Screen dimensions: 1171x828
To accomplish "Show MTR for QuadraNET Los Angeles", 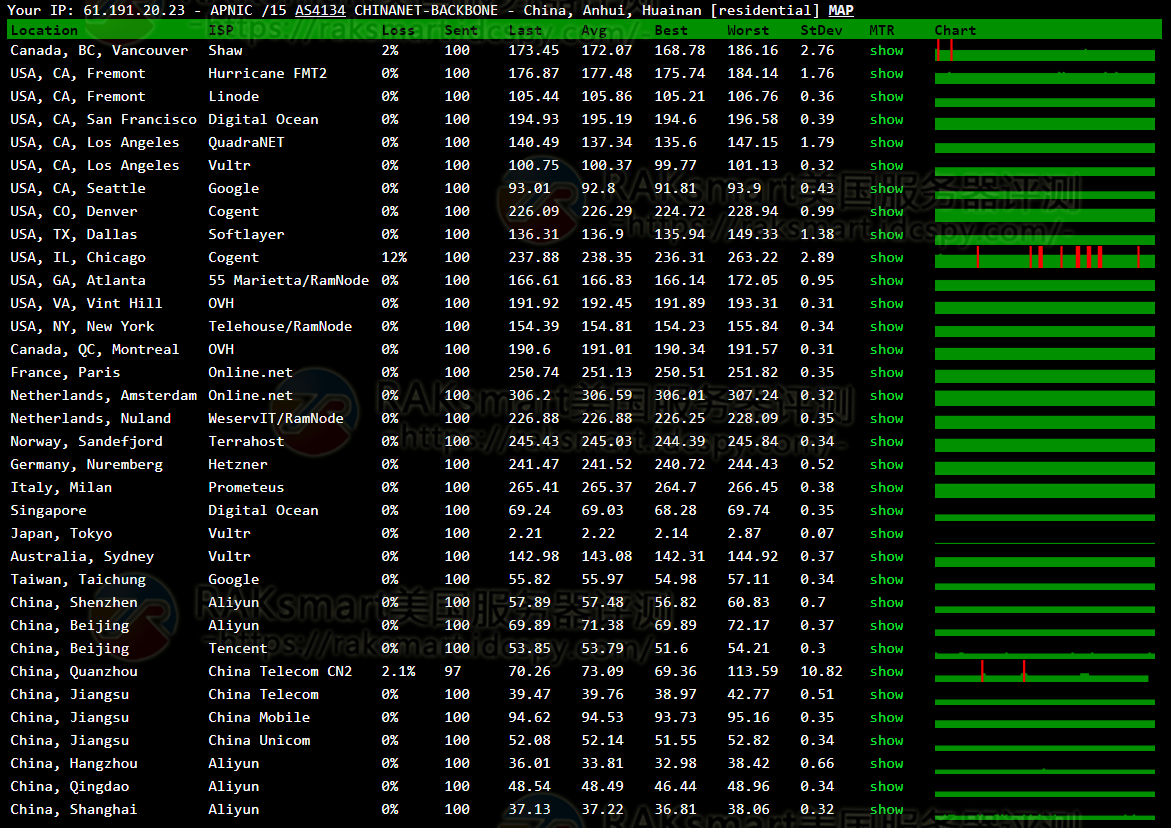I will 886,143.
